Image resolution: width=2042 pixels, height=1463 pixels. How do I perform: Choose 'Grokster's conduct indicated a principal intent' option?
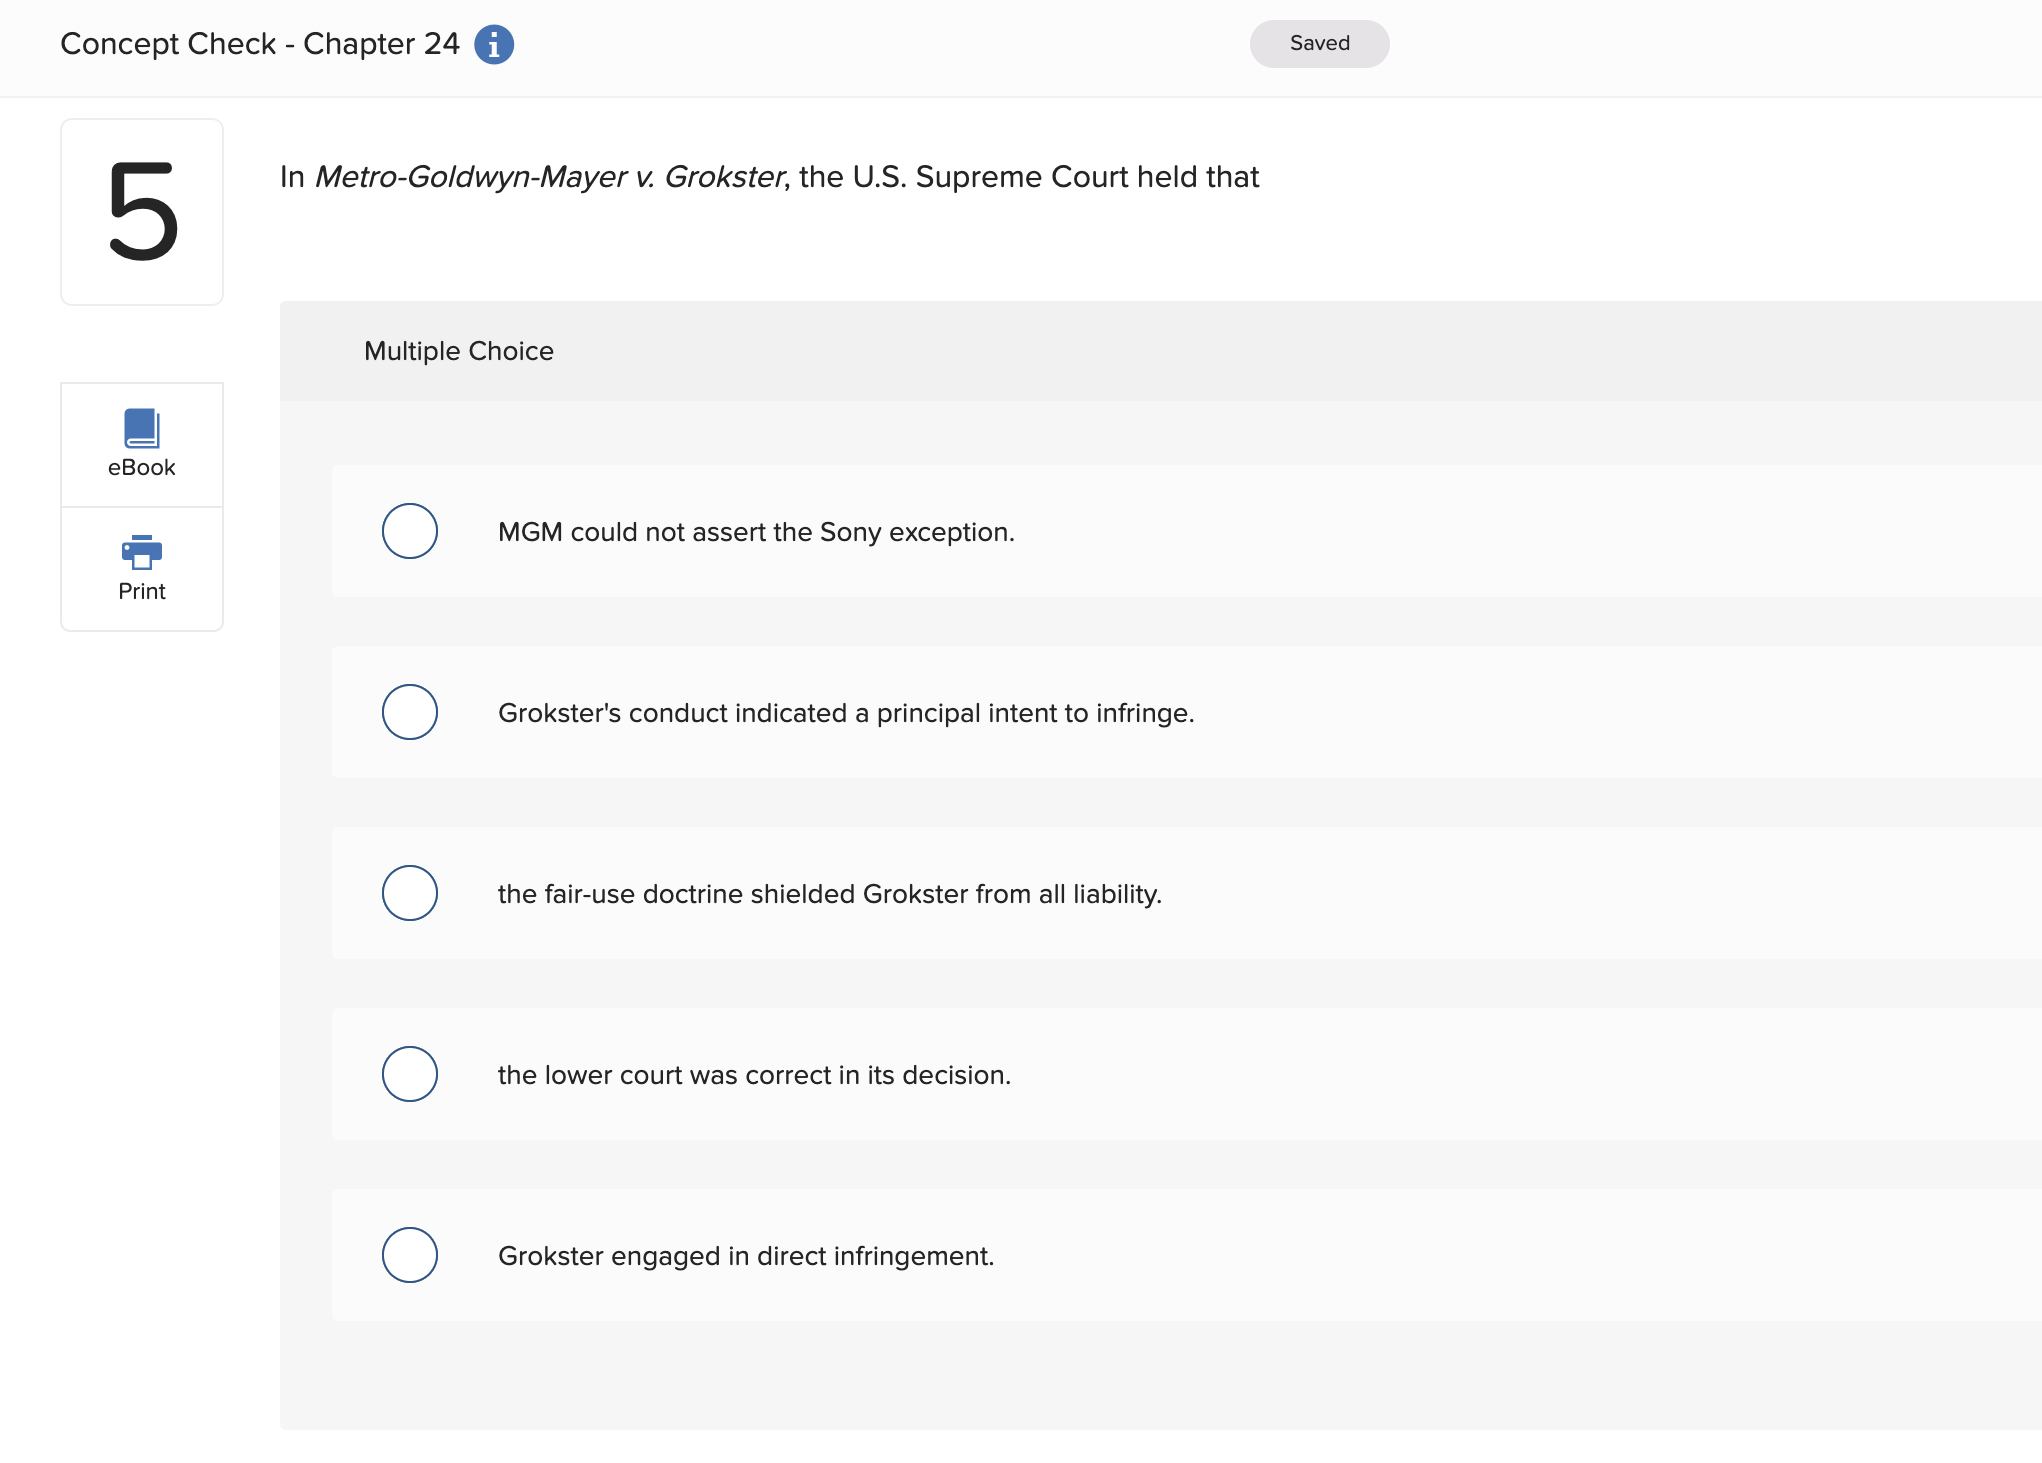(410, 712)
